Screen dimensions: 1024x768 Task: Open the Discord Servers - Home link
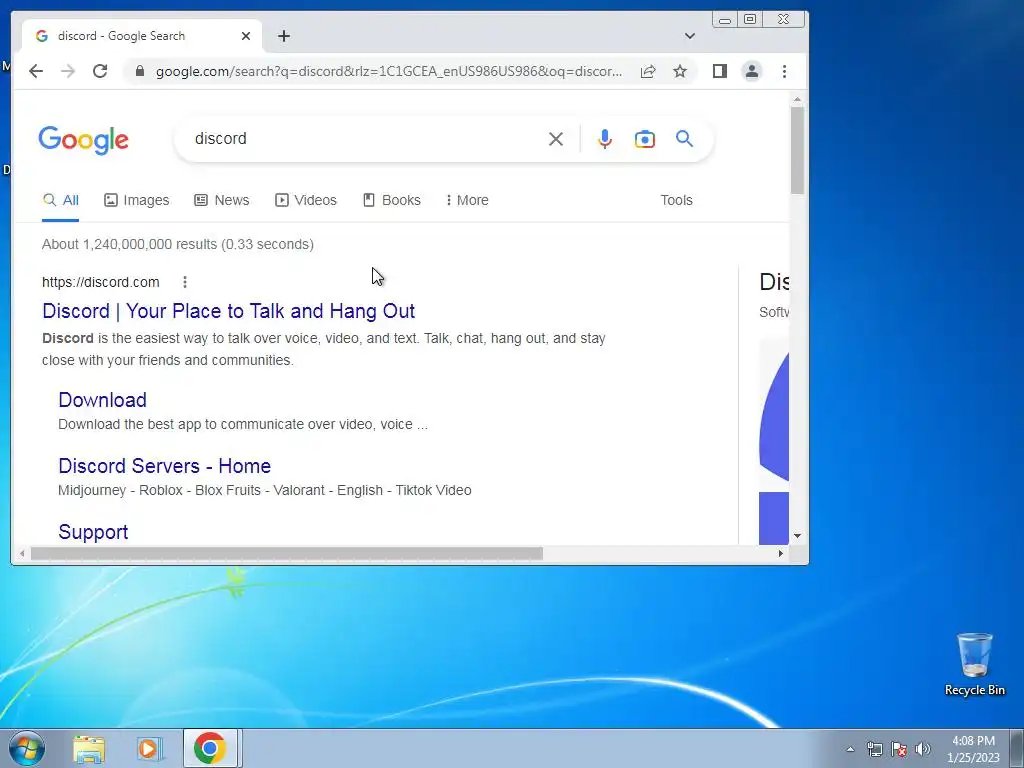(165, 466)
